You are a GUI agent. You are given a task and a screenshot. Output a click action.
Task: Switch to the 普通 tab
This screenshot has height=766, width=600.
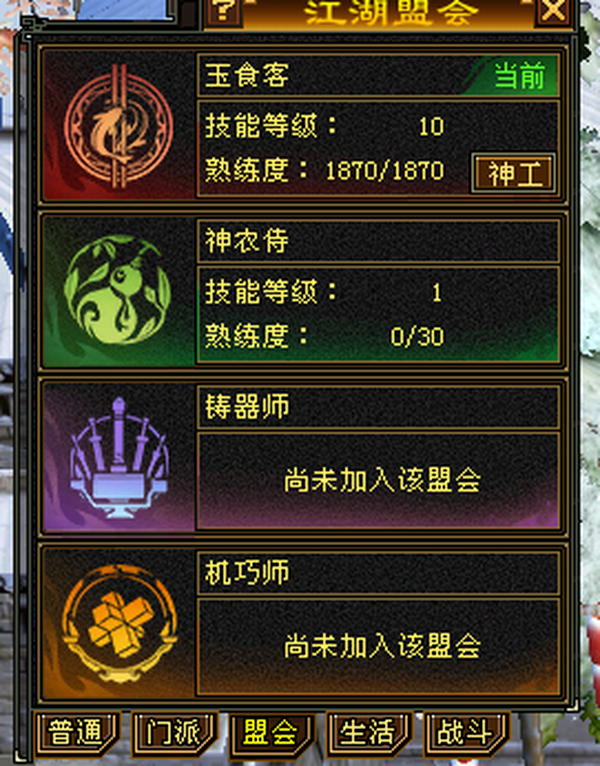coord(75,732)
